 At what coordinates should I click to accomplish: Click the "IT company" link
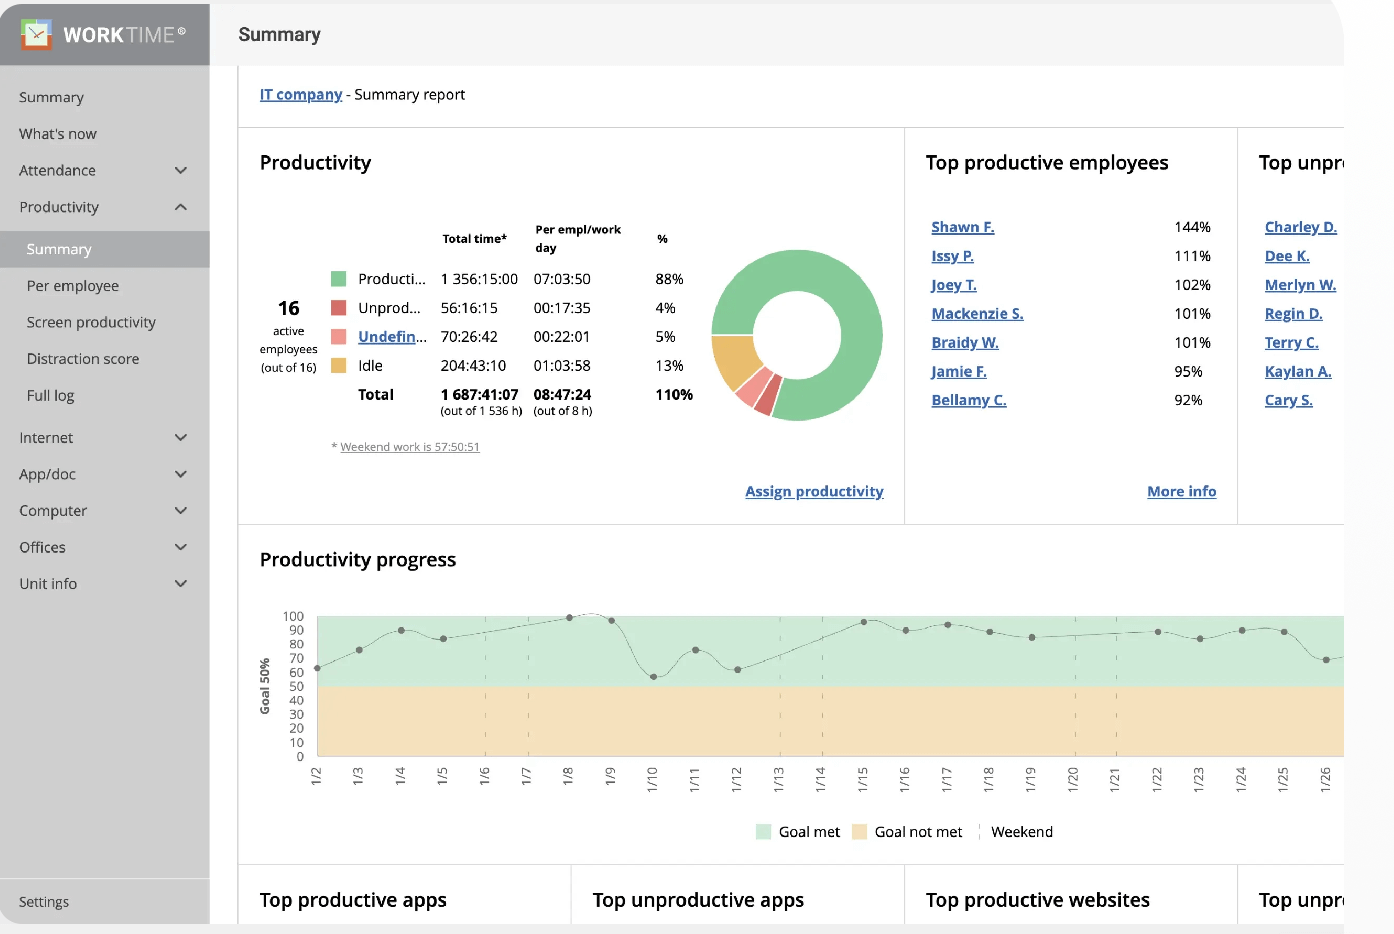tap(301, 94)
